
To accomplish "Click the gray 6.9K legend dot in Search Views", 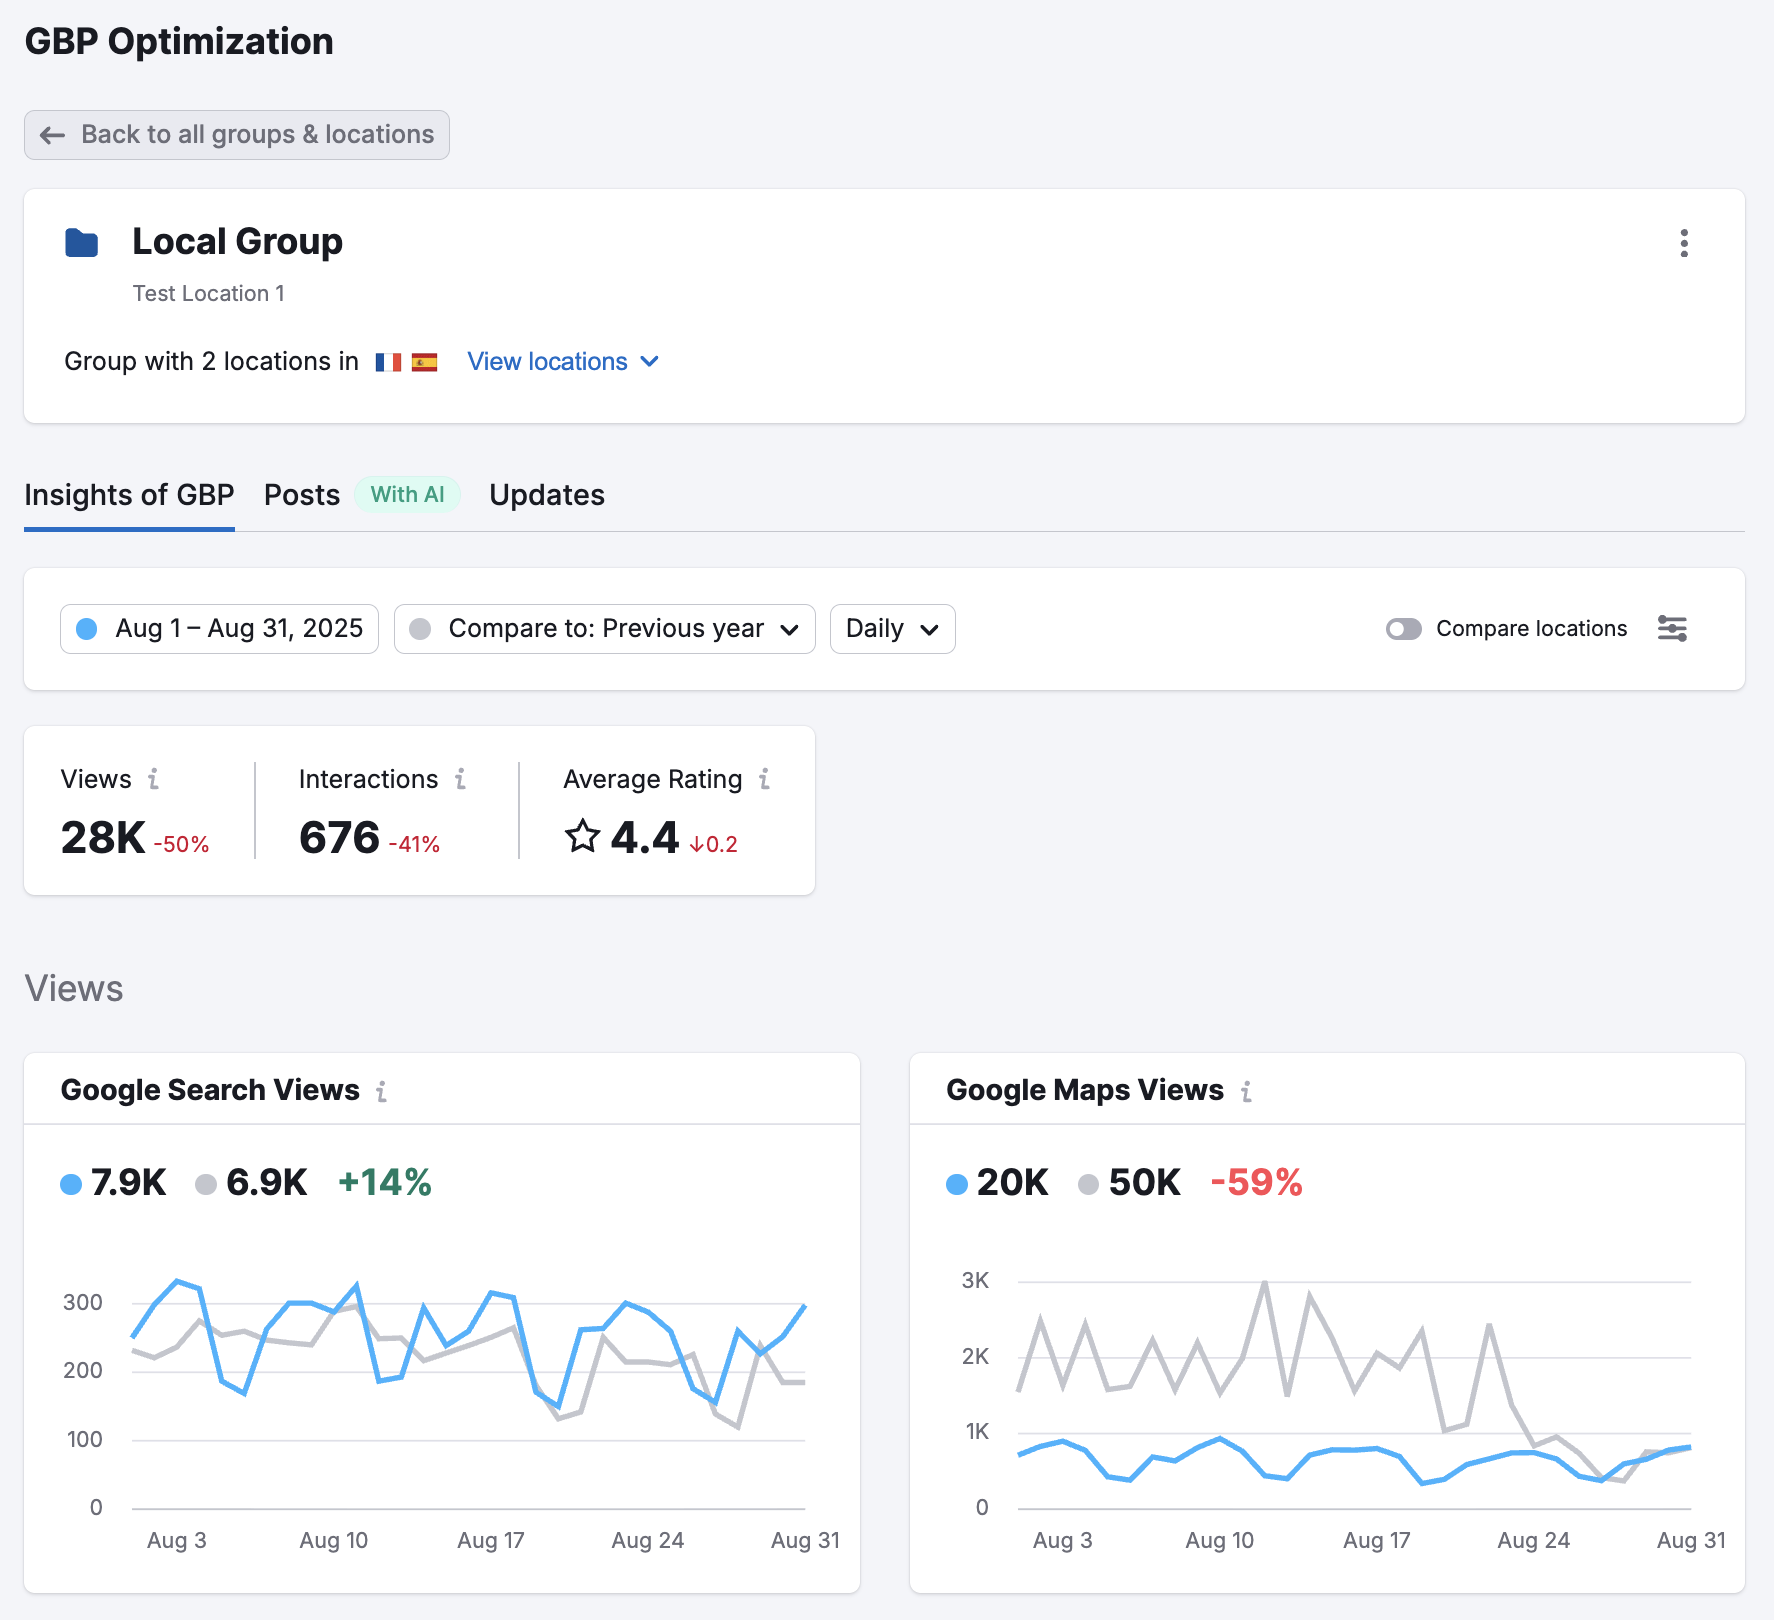I will tap(206, 1184).
